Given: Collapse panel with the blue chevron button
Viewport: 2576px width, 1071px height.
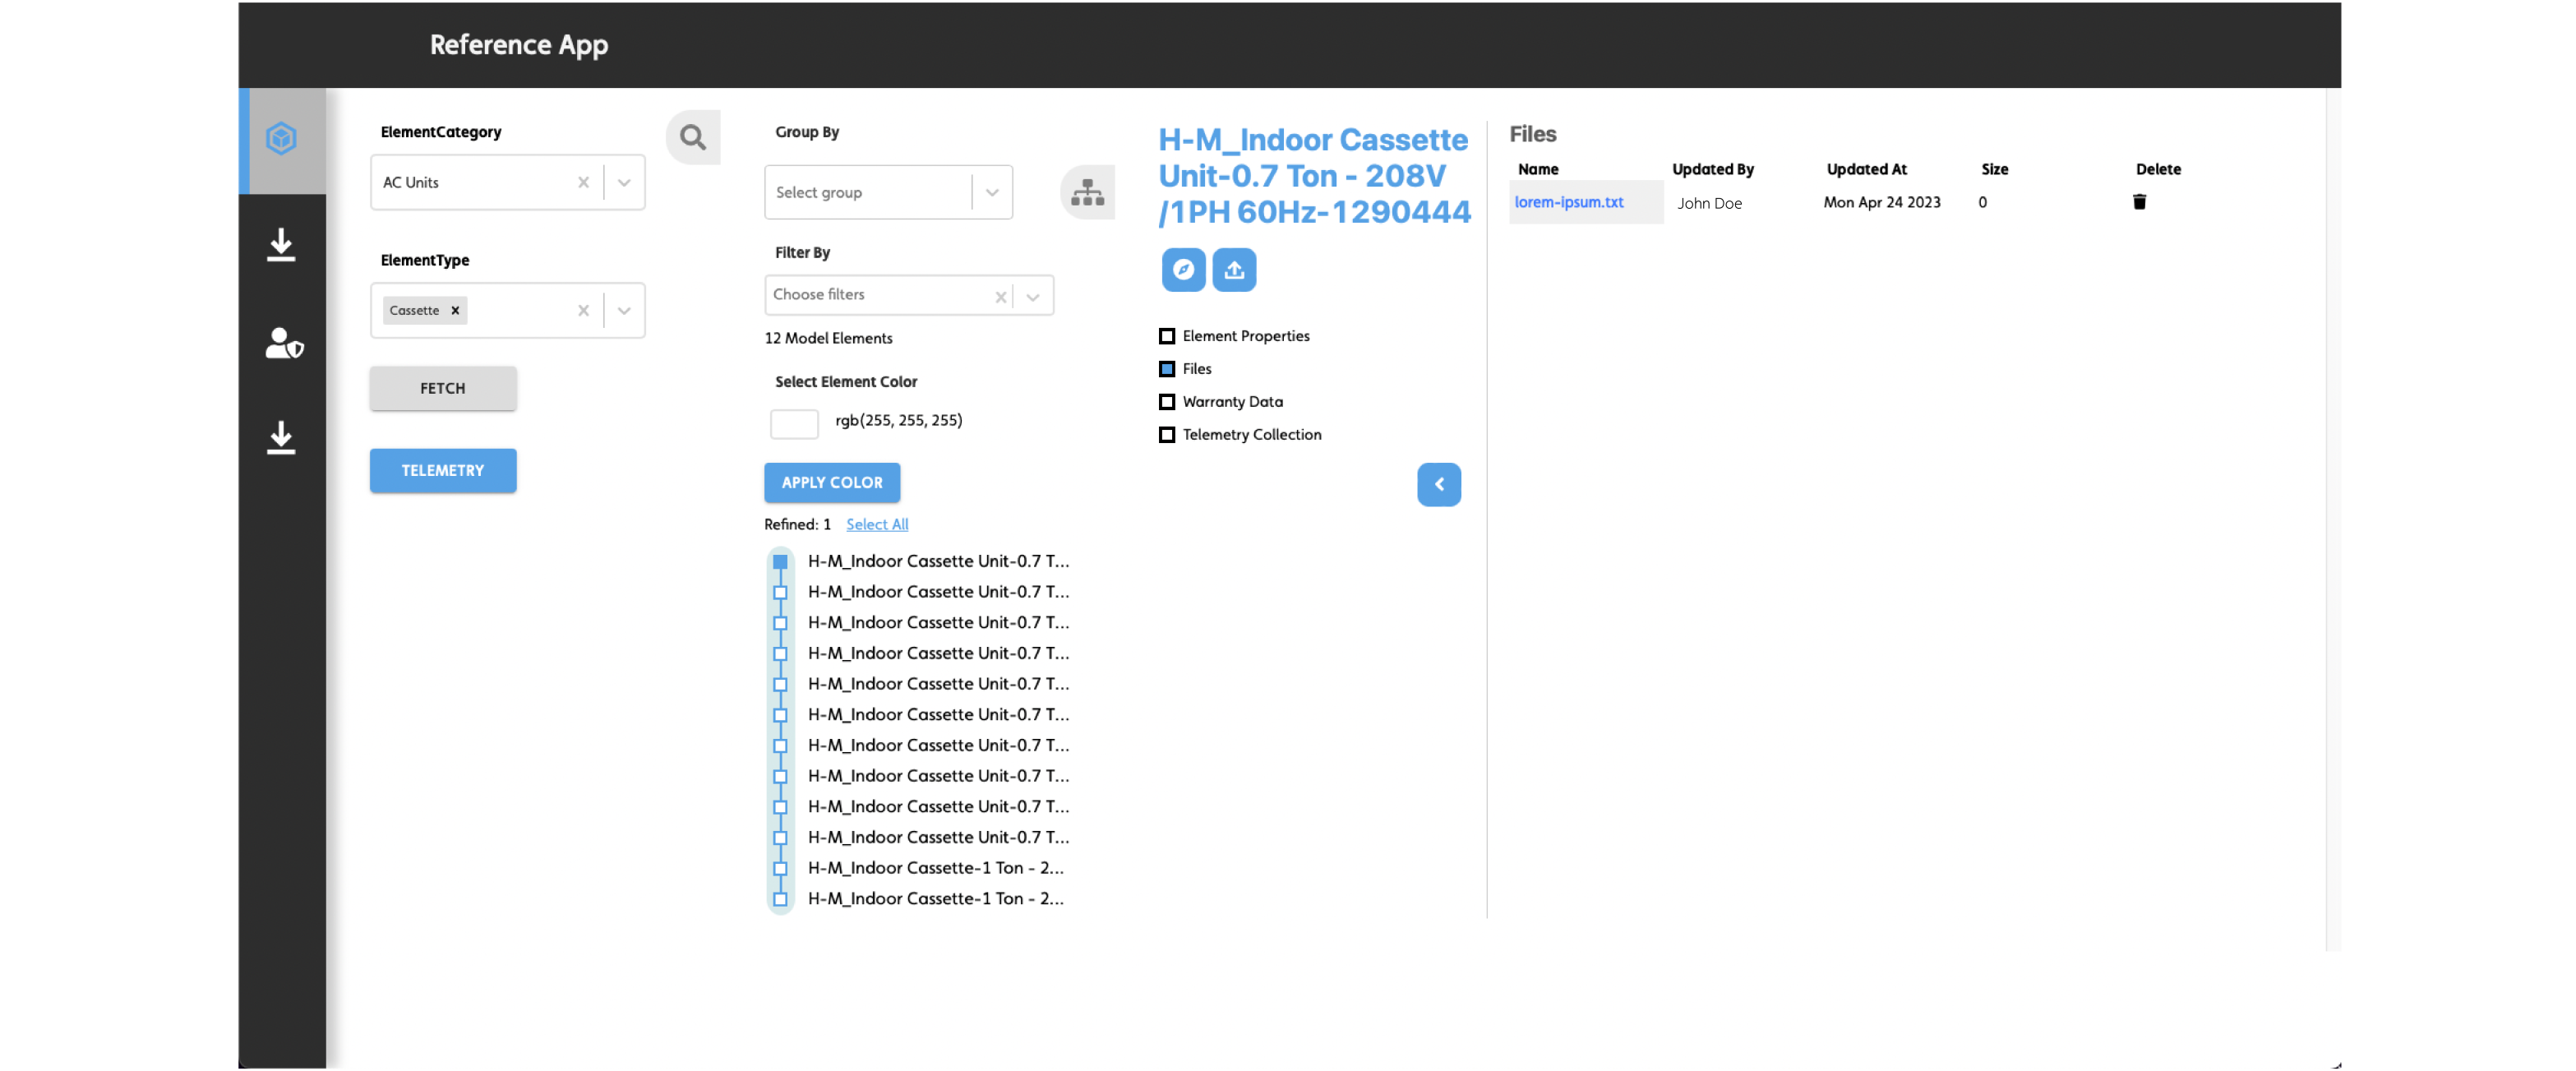Looking at the screenshot, I should click(1438, 485).
